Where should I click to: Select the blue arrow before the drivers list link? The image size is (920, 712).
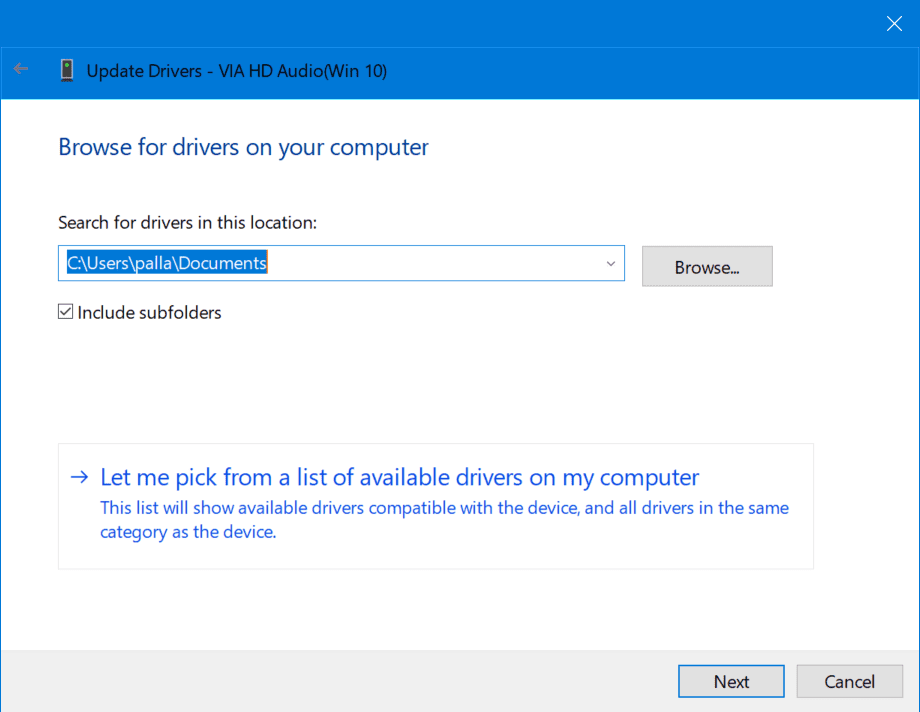[79, 477]
